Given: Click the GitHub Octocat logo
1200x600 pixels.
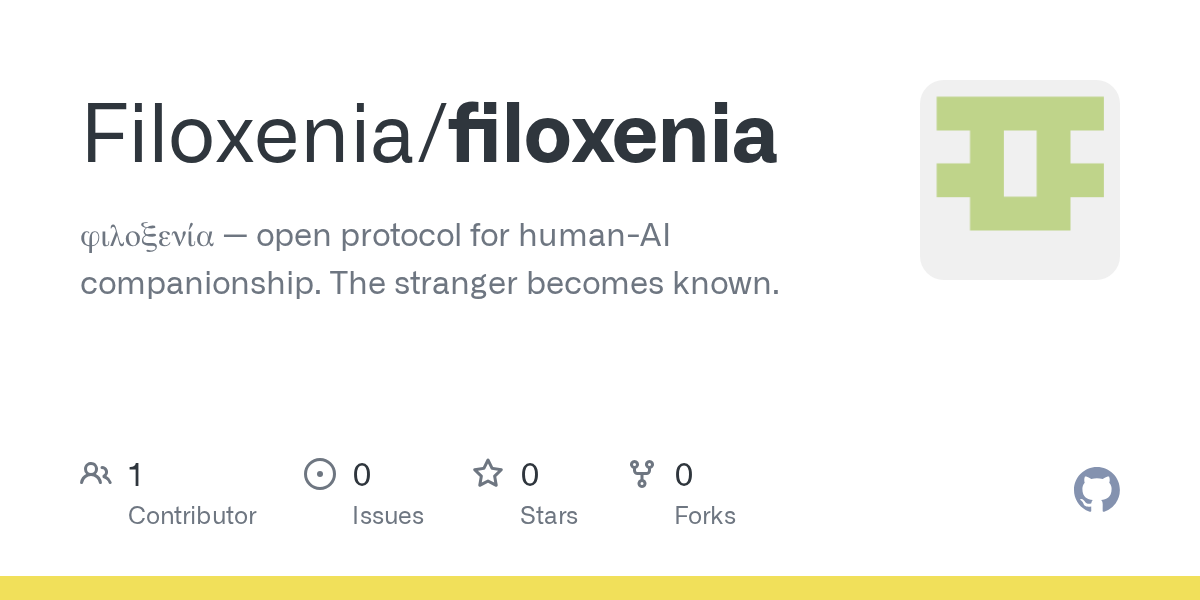Looking at the screenshot, I should coord(1096,490).
